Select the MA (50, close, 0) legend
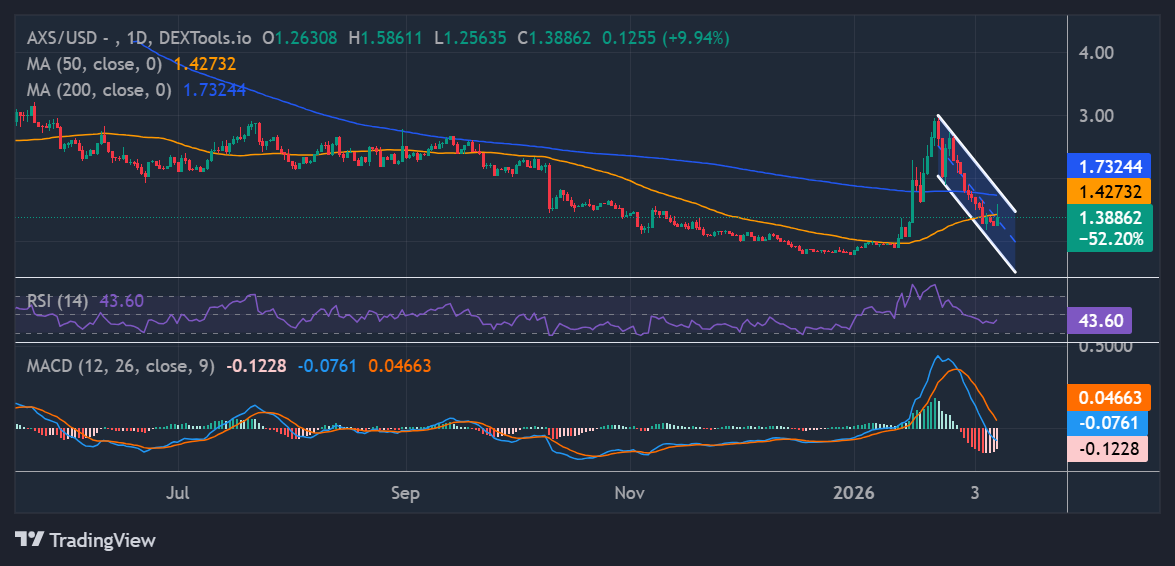This screenshot has width=1175, height=566. click(94, 64)
